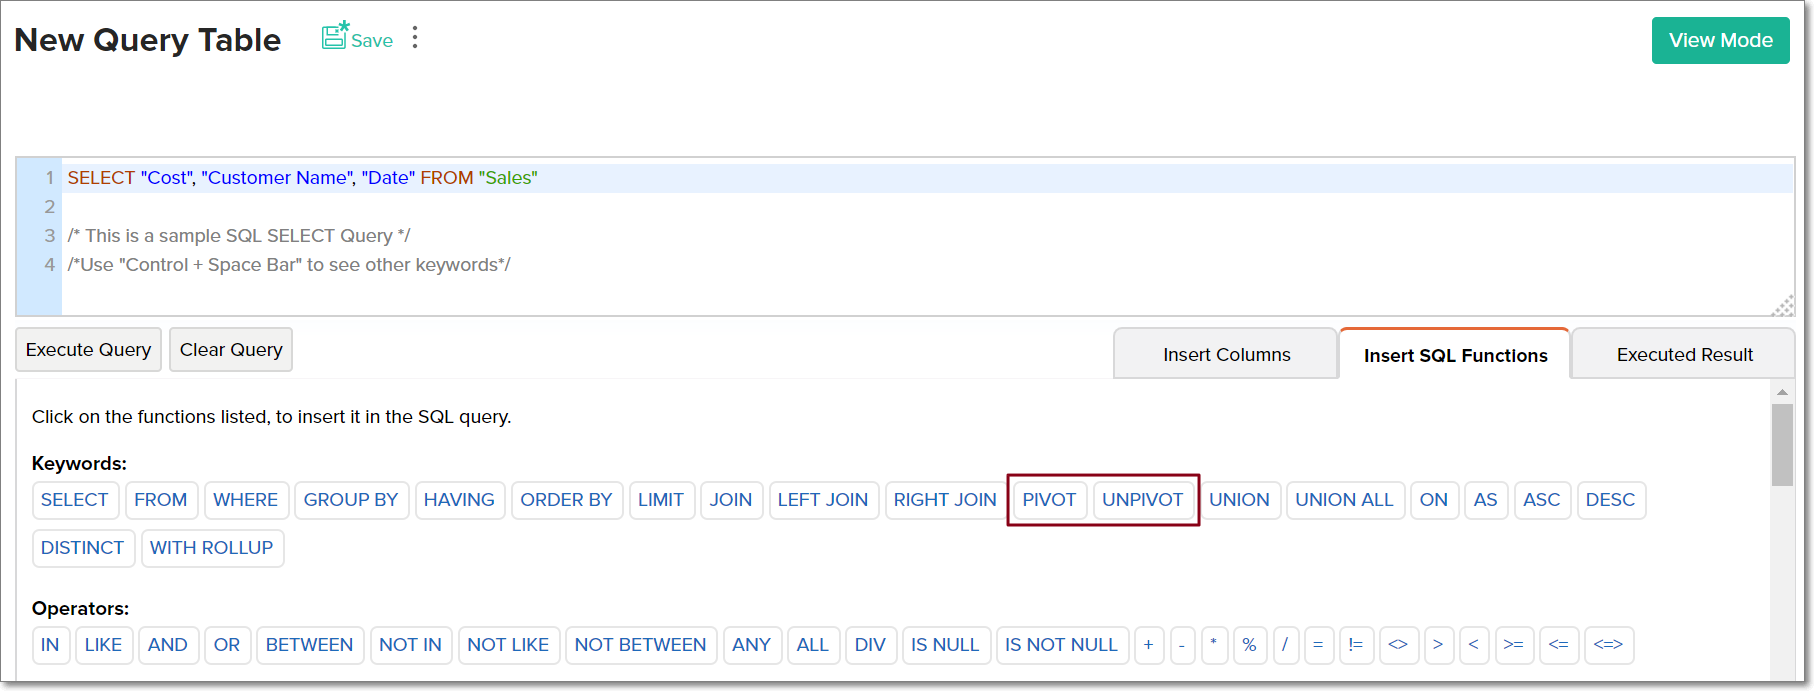Insert the AND operator
1814x691 pixels.
168,645
